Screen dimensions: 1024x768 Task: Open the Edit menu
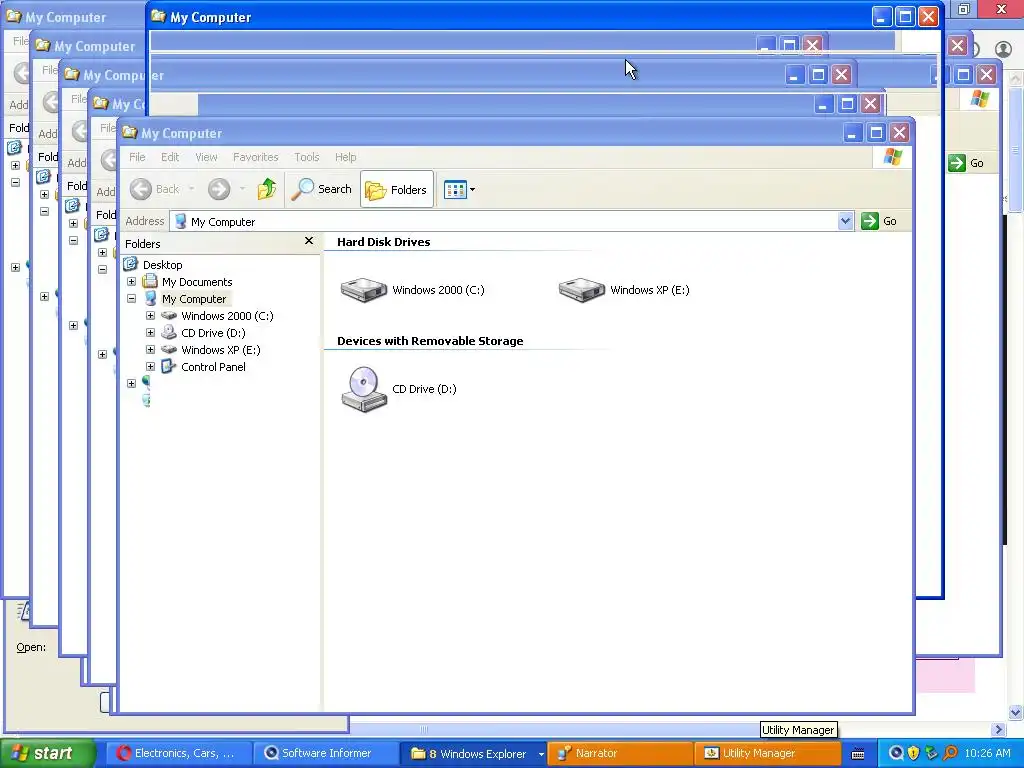(170, 157)
